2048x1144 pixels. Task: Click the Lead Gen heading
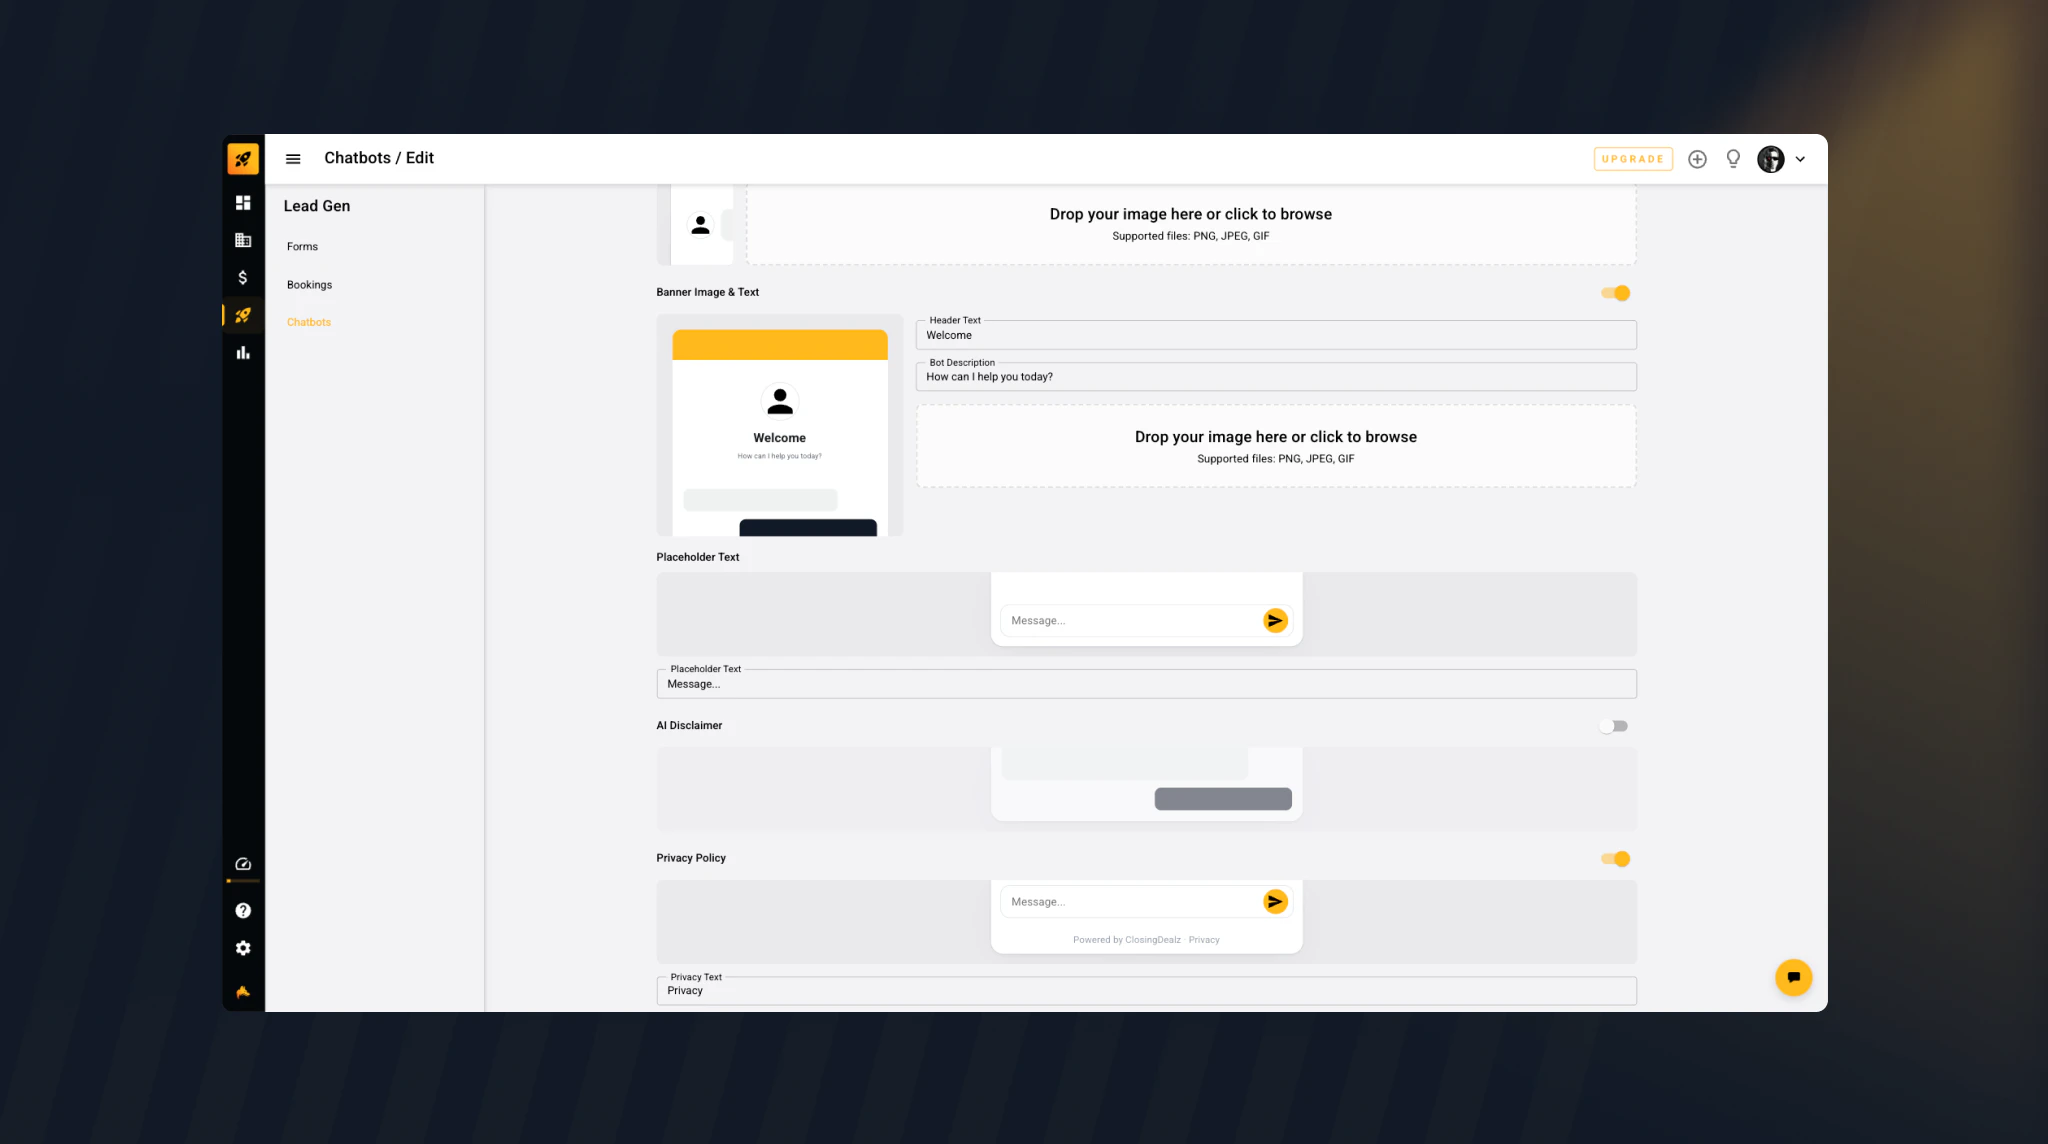[x=317, y=206]
